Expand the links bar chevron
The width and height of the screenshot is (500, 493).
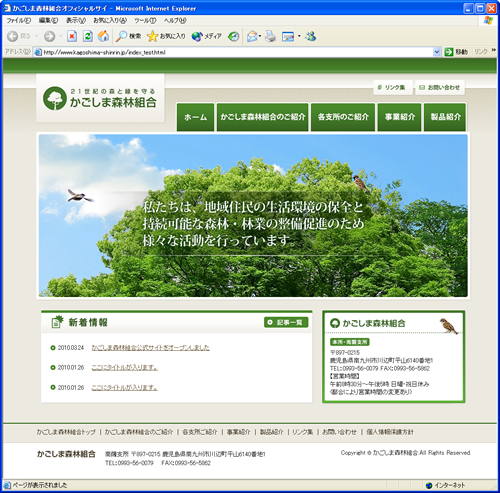[x=493, y=50]
